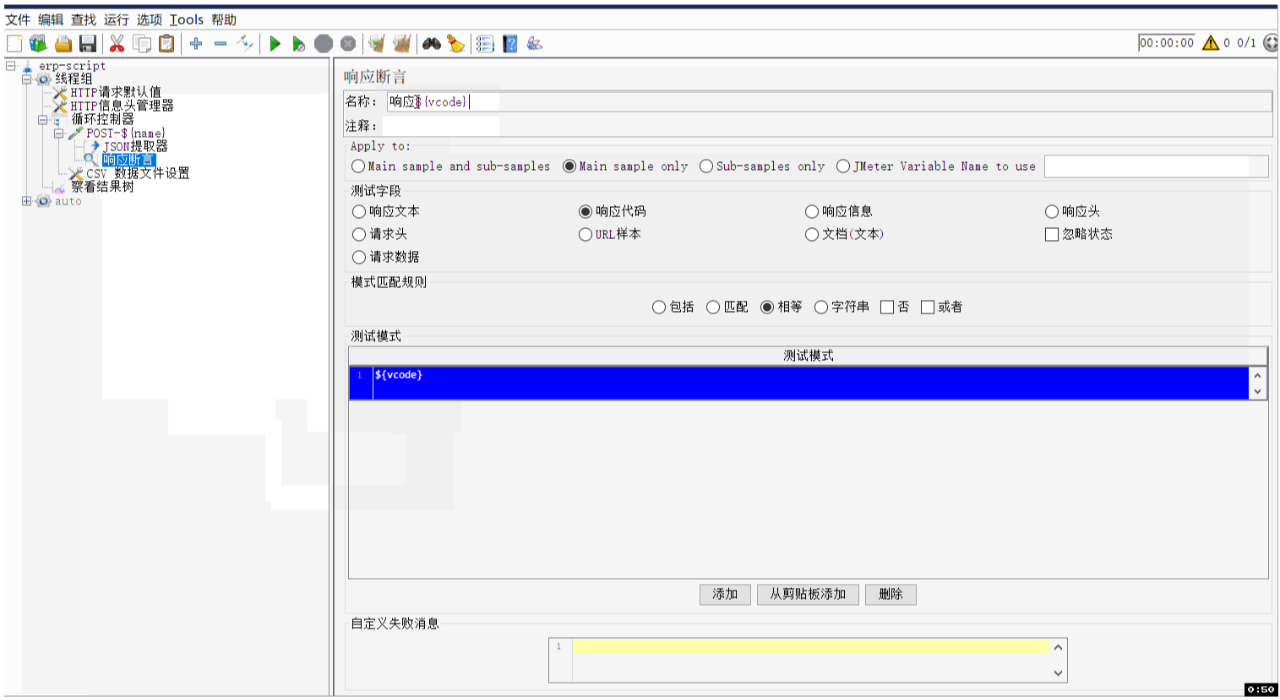
Task: Collapse the 线程组 tree node
Action: pyautogui.click(x=27, y=79)
